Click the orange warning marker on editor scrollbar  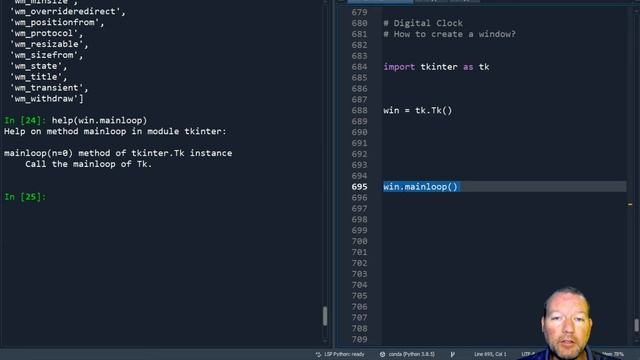pyautogui.click(x=630, y=204)
